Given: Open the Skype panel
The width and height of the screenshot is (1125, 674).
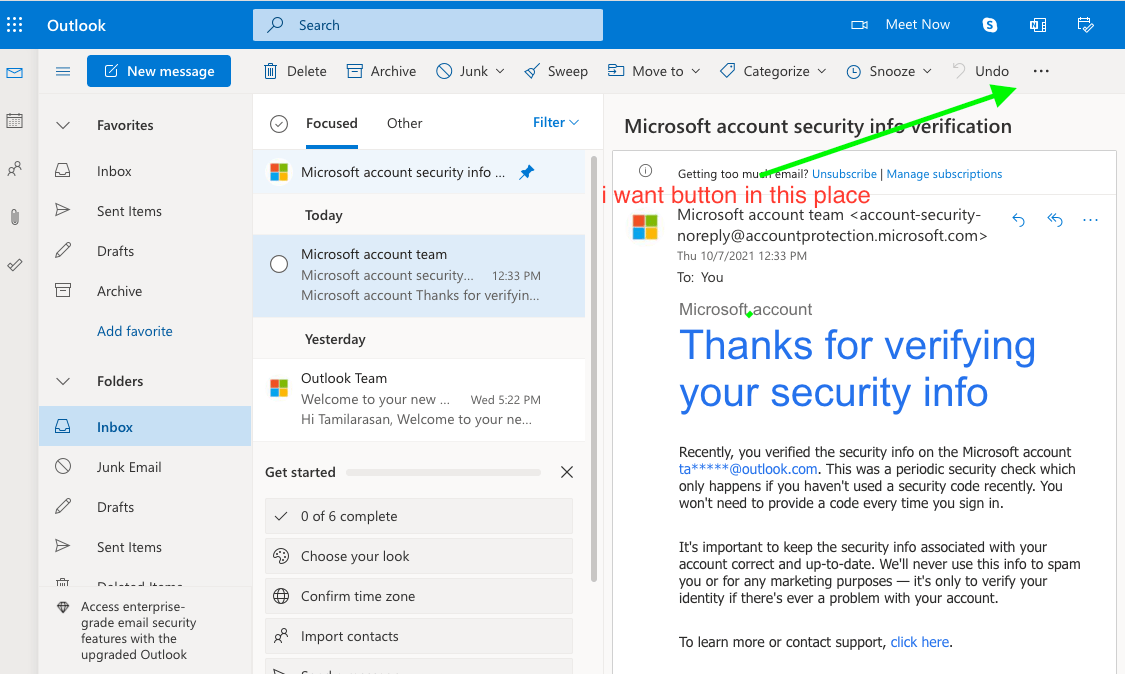Looking at the screenshot, I should click(x=989, y=24).
